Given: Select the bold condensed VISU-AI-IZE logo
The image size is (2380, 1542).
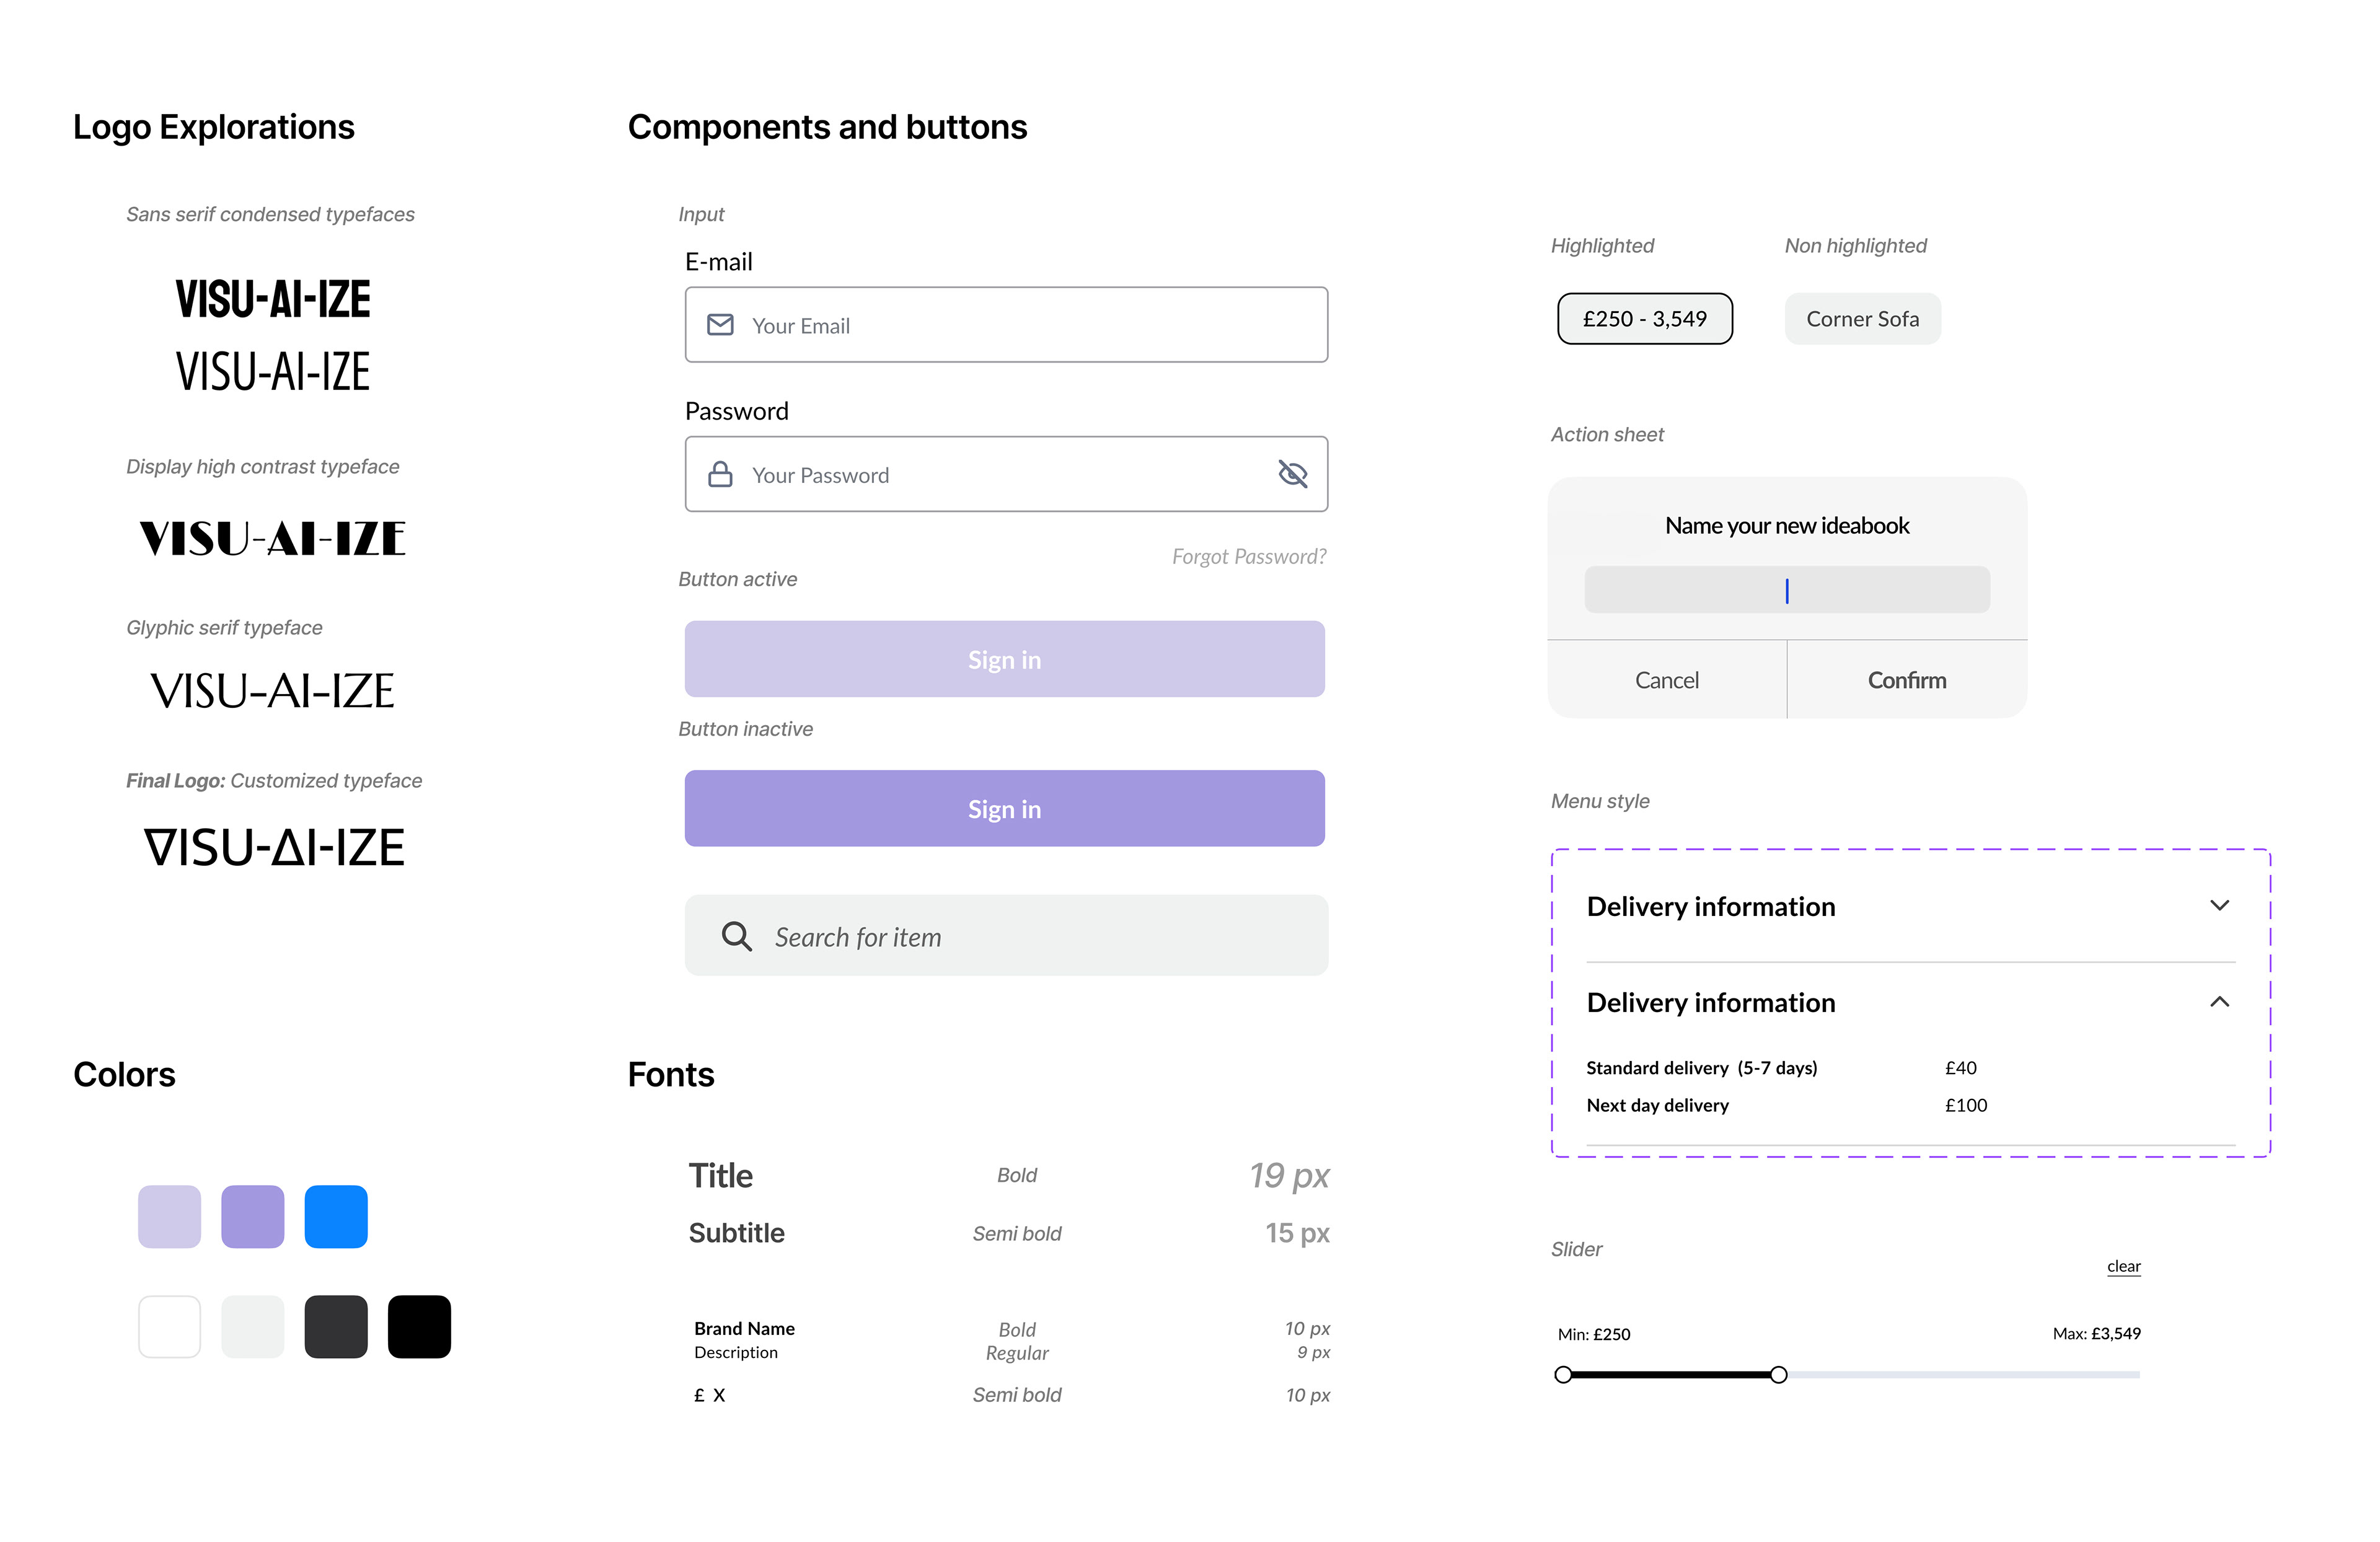Looking at the screenshot, I should pyautogui.click(x=273, y=299).
